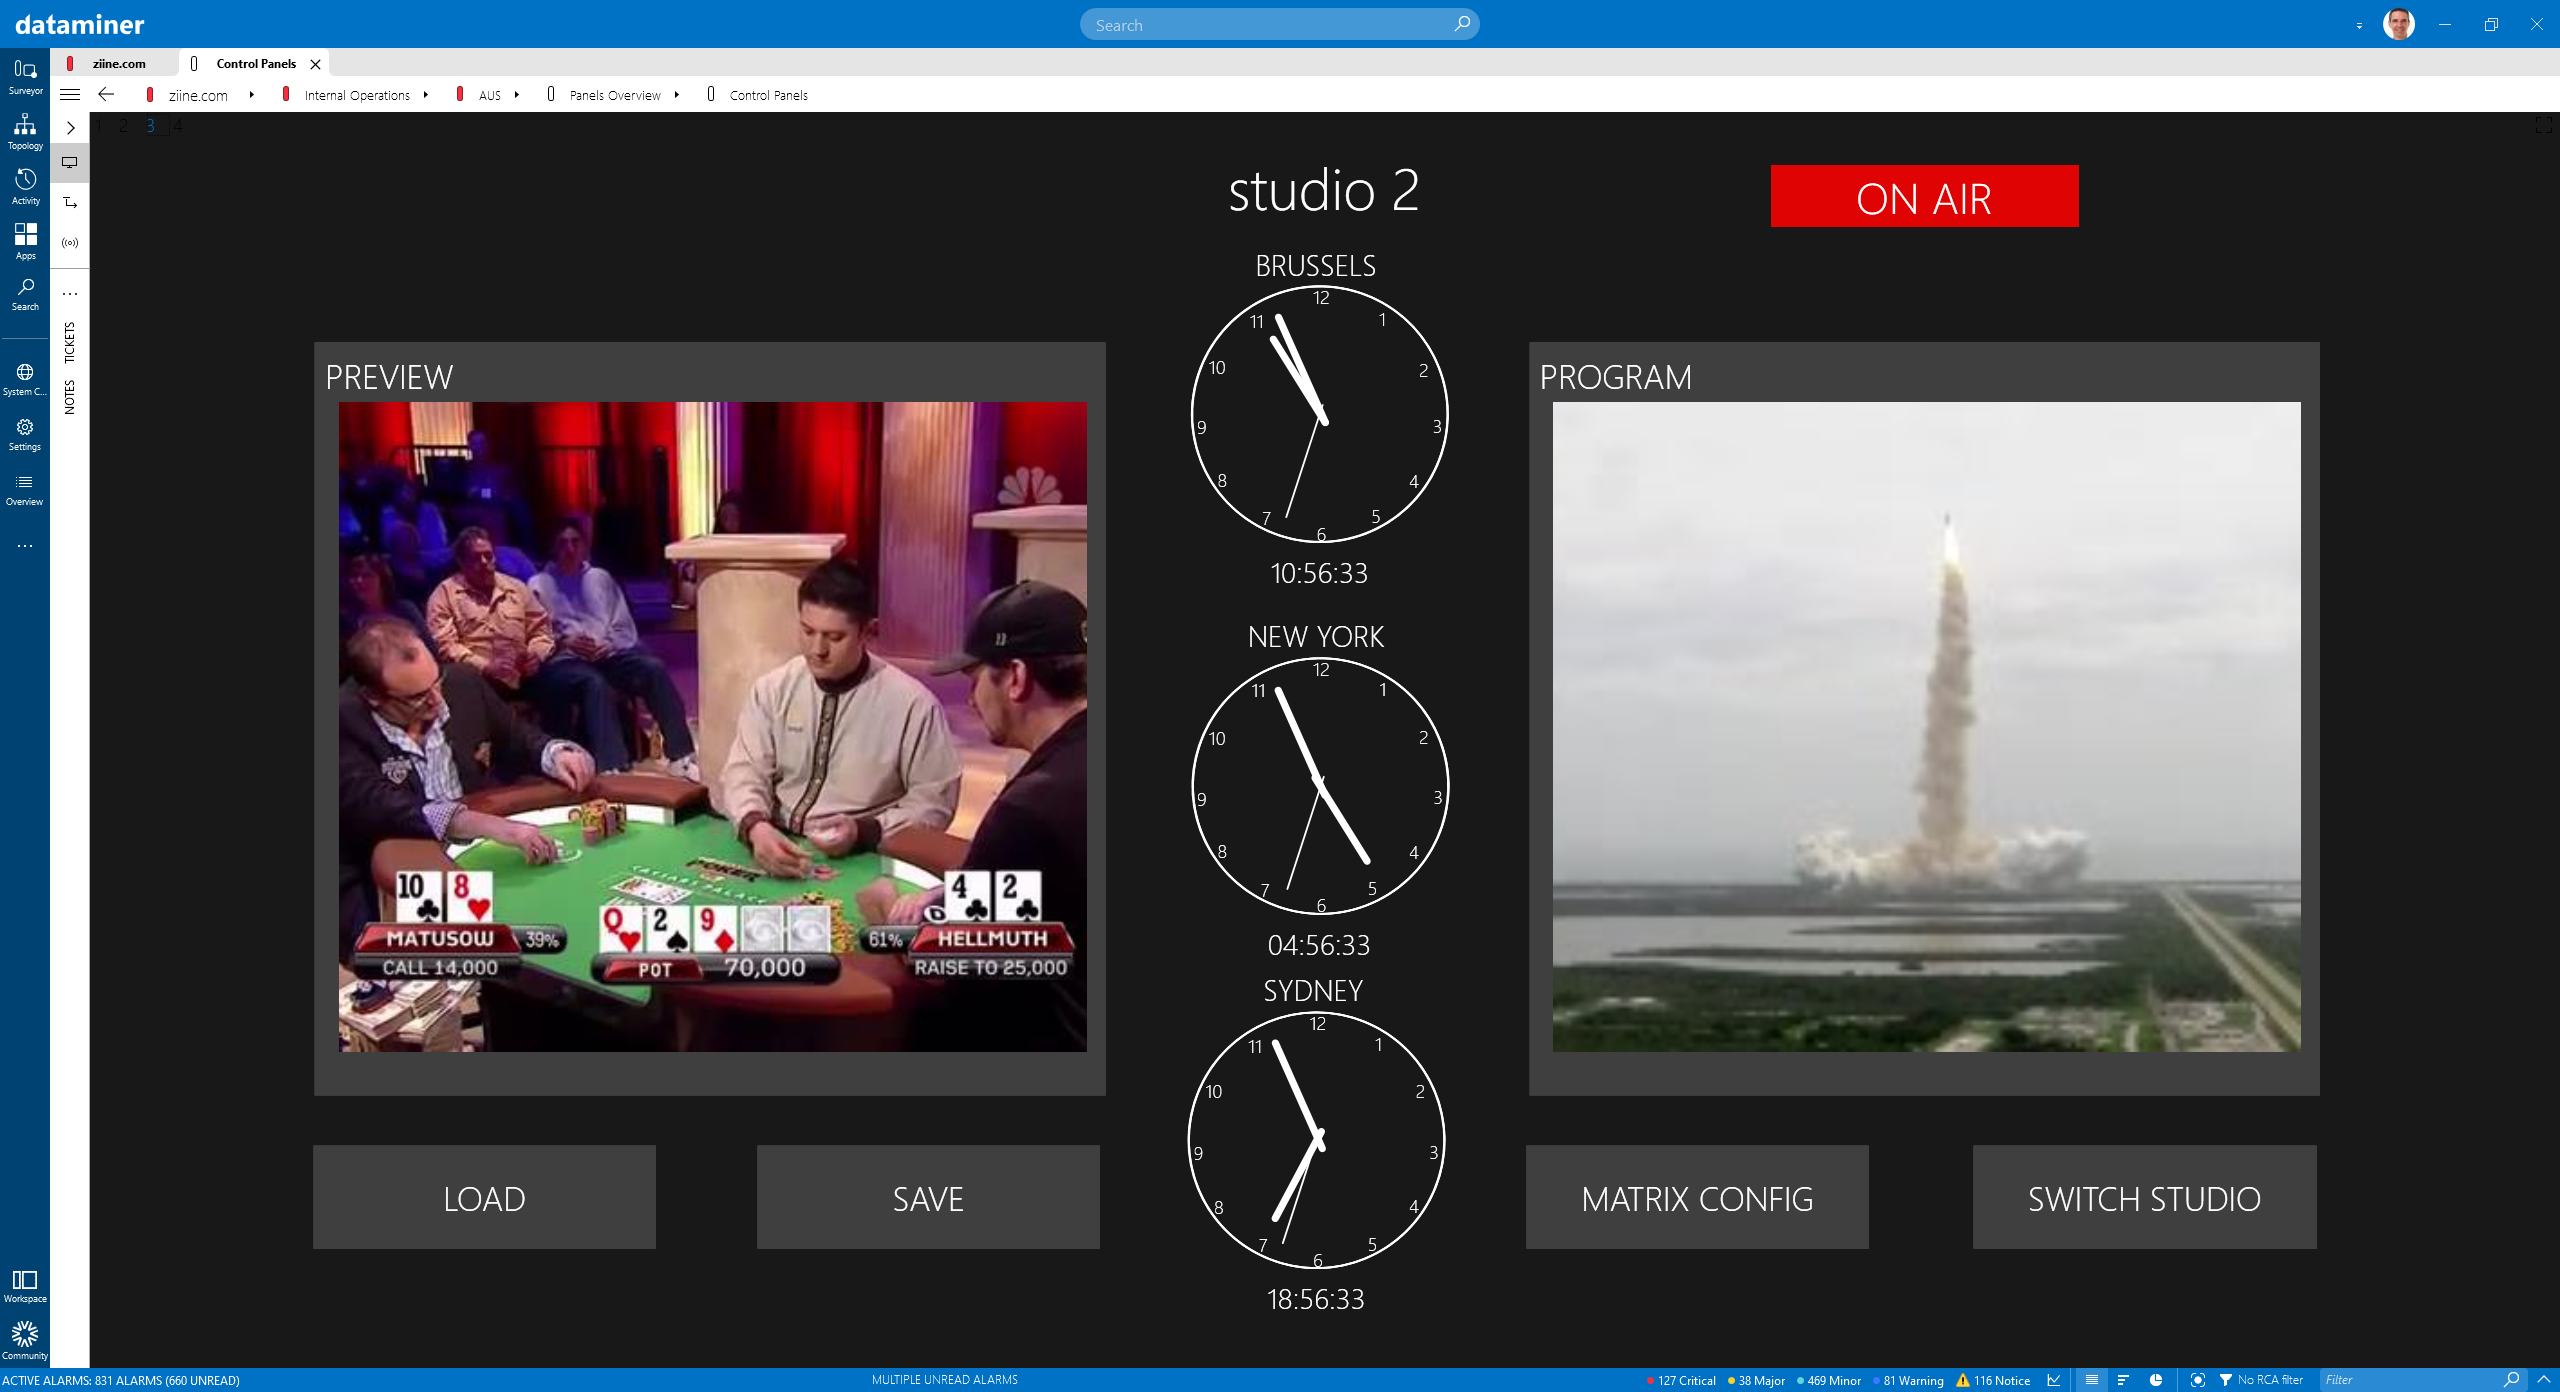2560x1392 pixels.
Task: Filter alarms by 127 Critical
Action: click(1681, 1380)
